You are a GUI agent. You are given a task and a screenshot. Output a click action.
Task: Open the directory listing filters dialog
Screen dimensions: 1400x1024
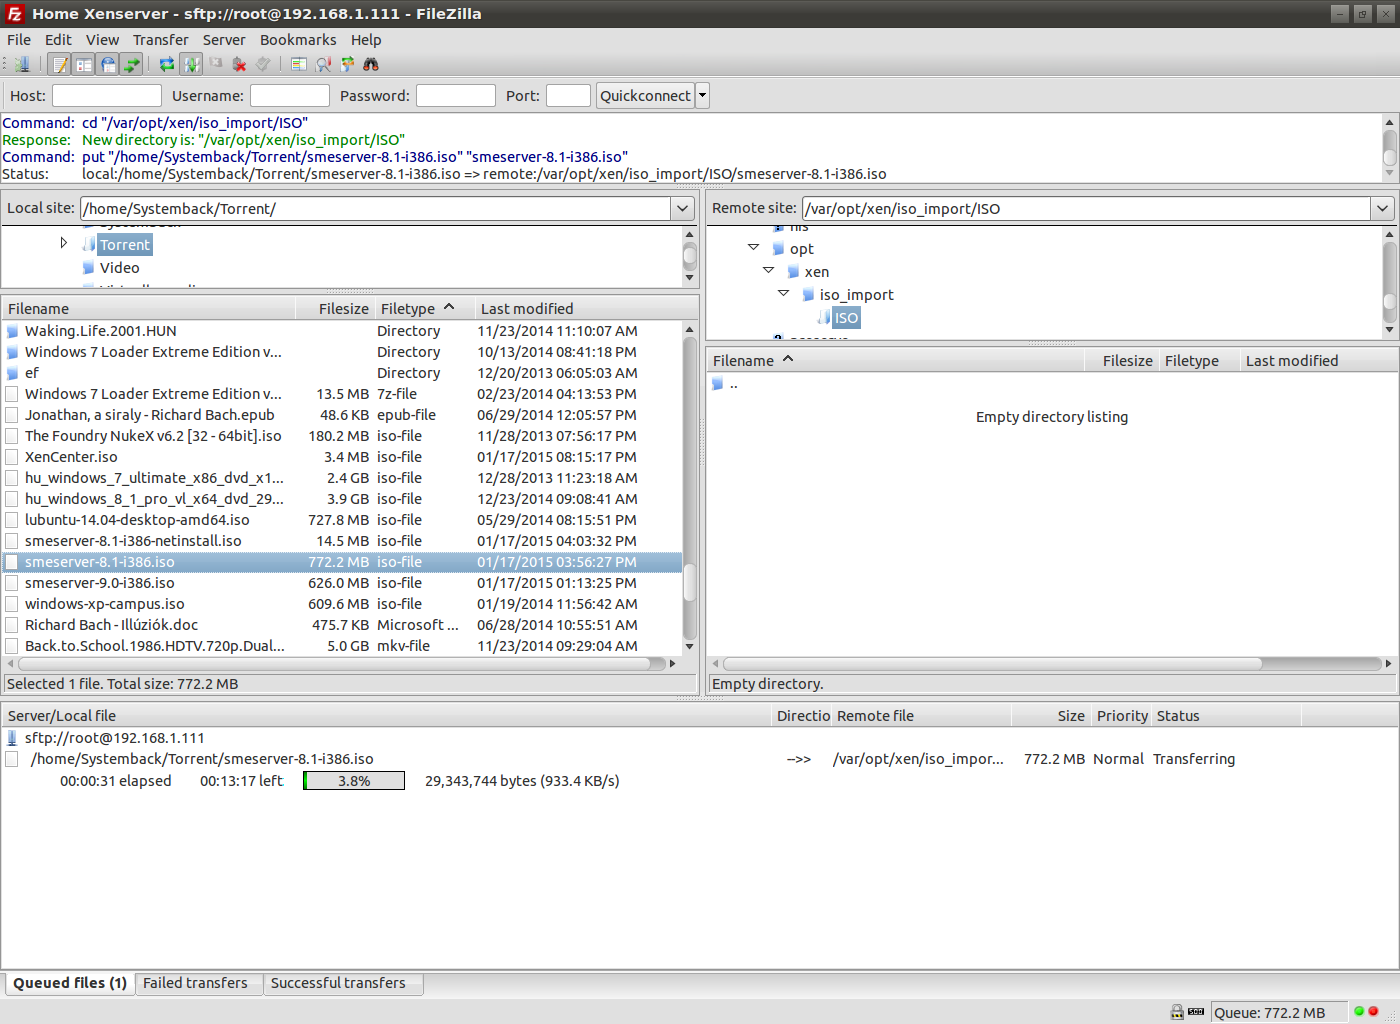pos(299,64)
